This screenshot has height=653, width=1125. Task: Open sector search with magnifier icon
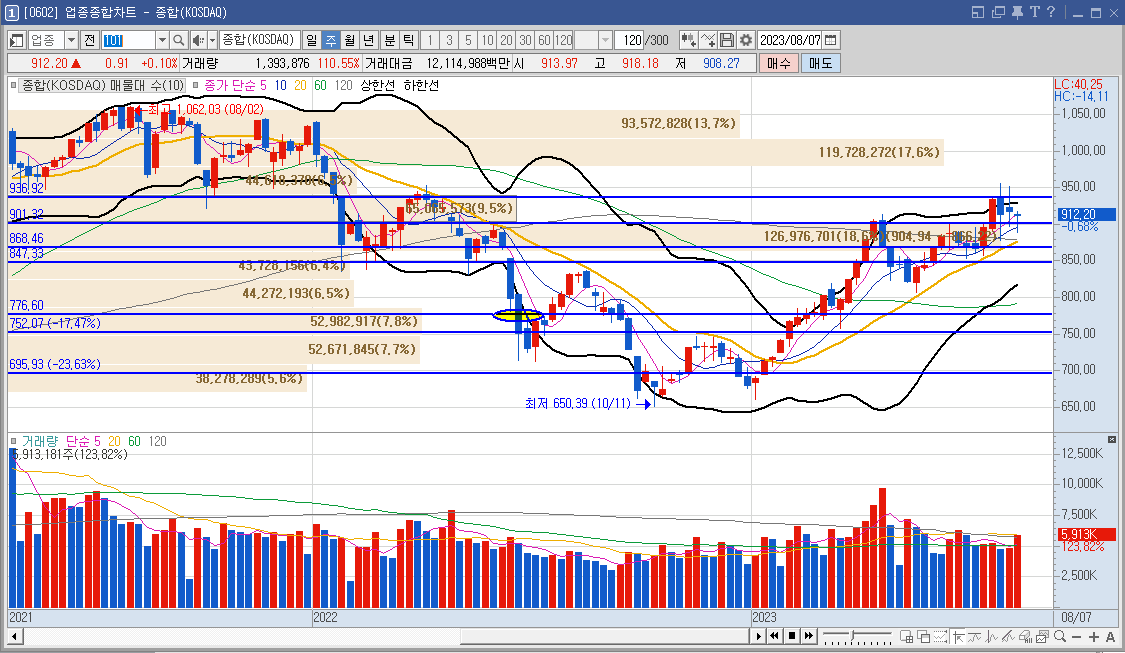[x=179, y=40]
